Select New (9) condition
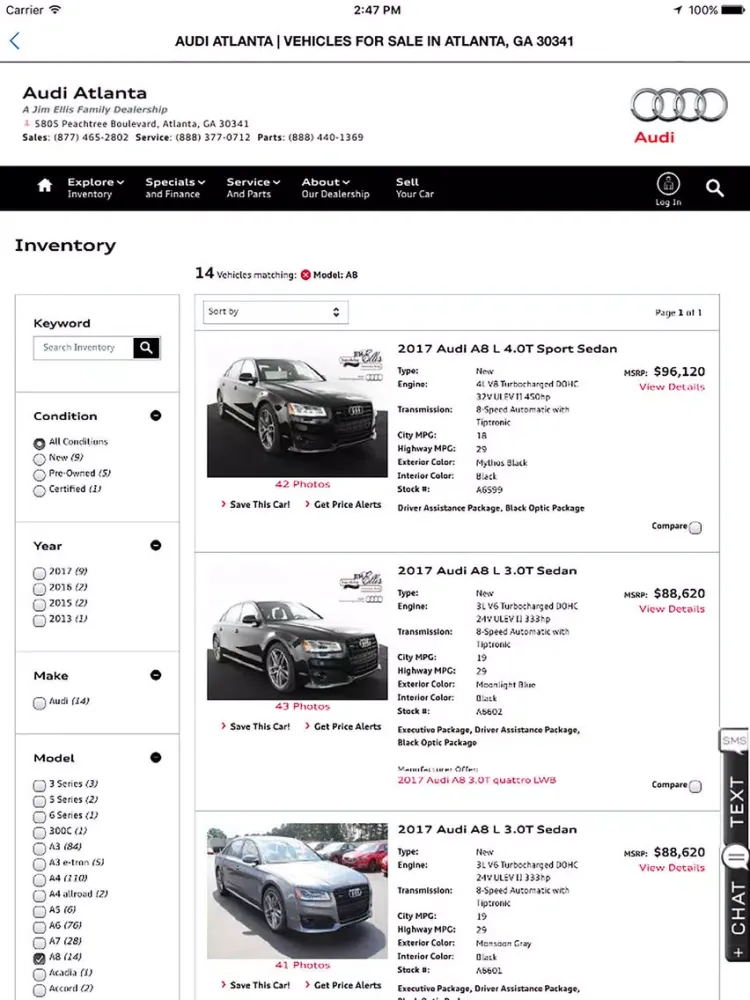Viewport: 750px width, 1000px height. pos(39,459)
